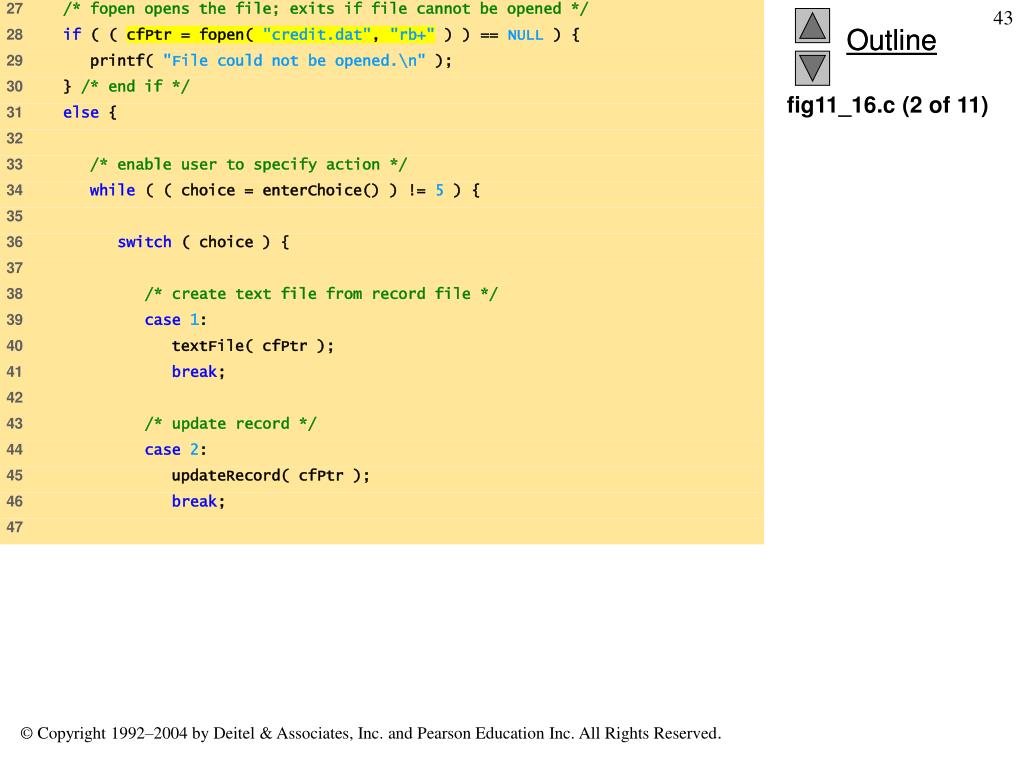Click the down arrow navigation icon
1024x768 pixels.
point(812,69)
